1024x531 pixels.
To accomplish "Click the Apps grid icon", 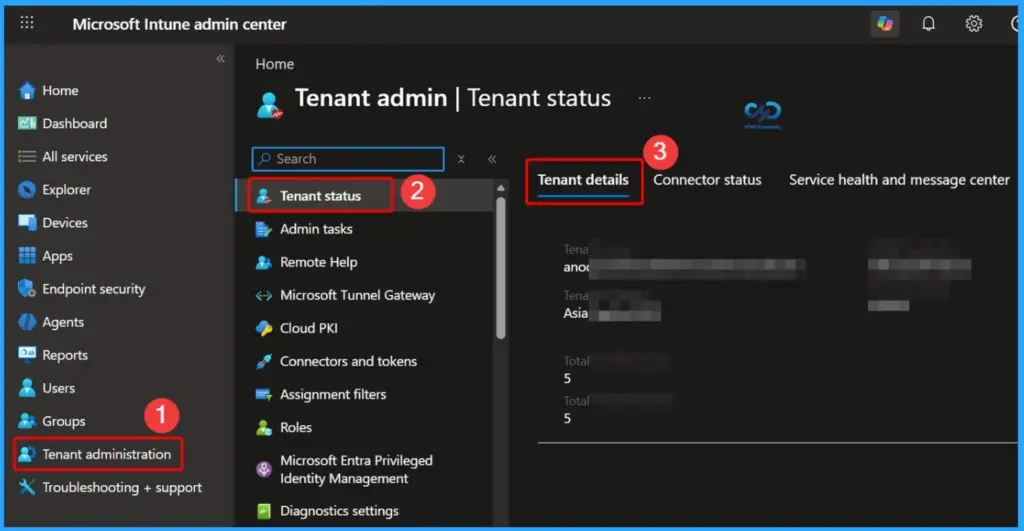I will click(27, 256).
